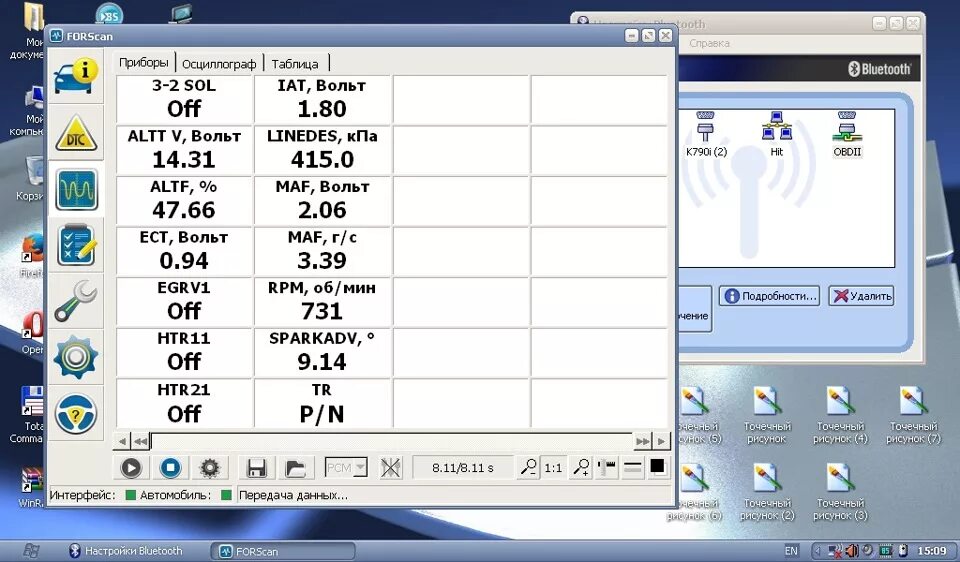Select the OBDII Bluetooth device
Screen dimensions: 960x562
[x=847, y=134]
